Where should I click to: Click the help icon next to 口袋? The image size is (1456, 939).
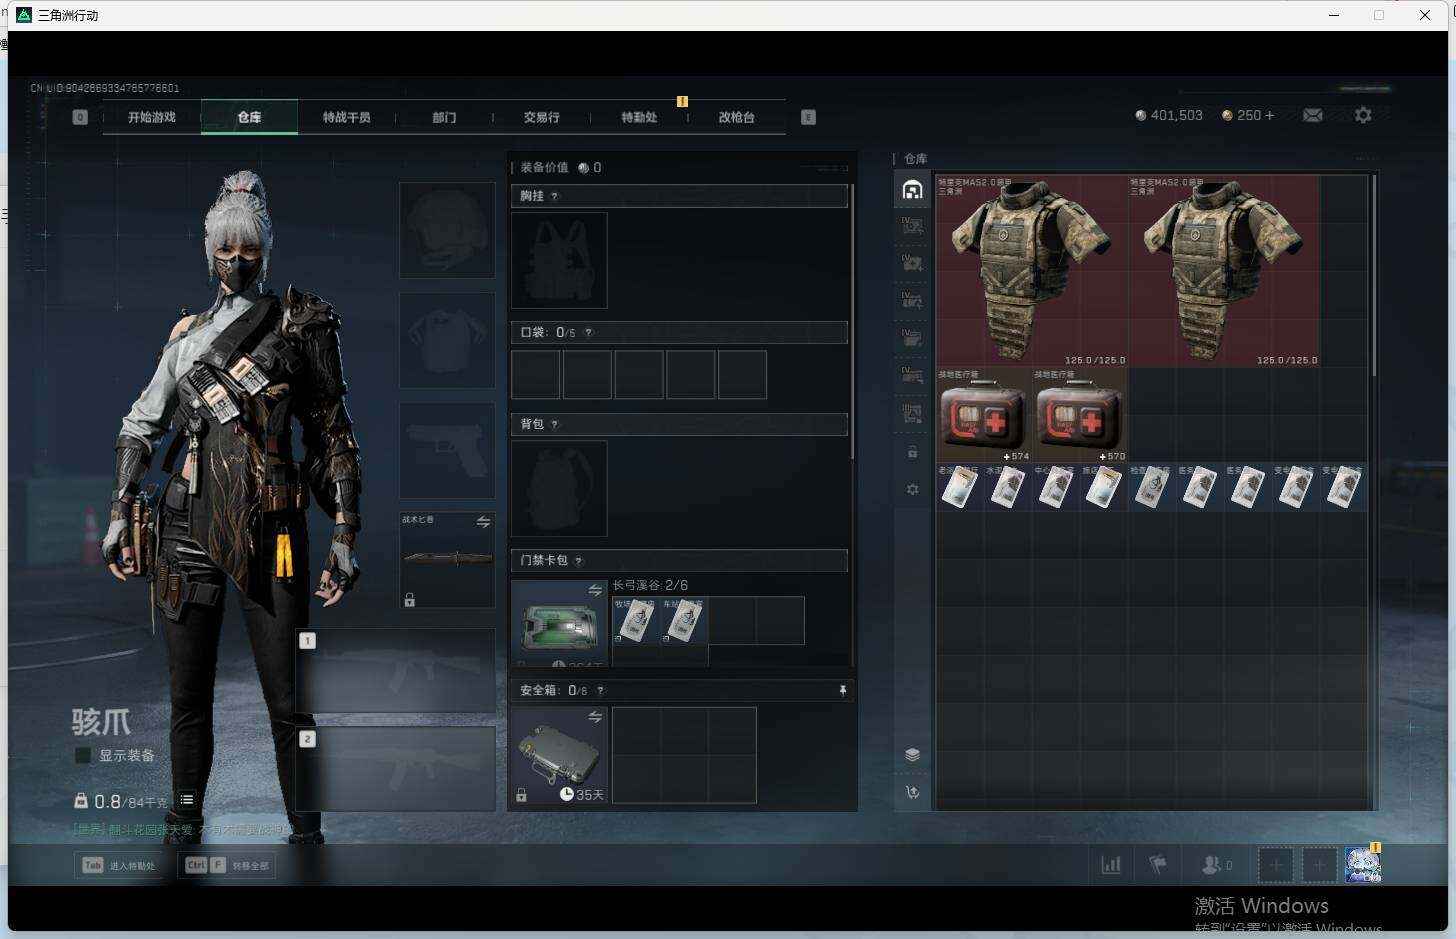point(588,332)
